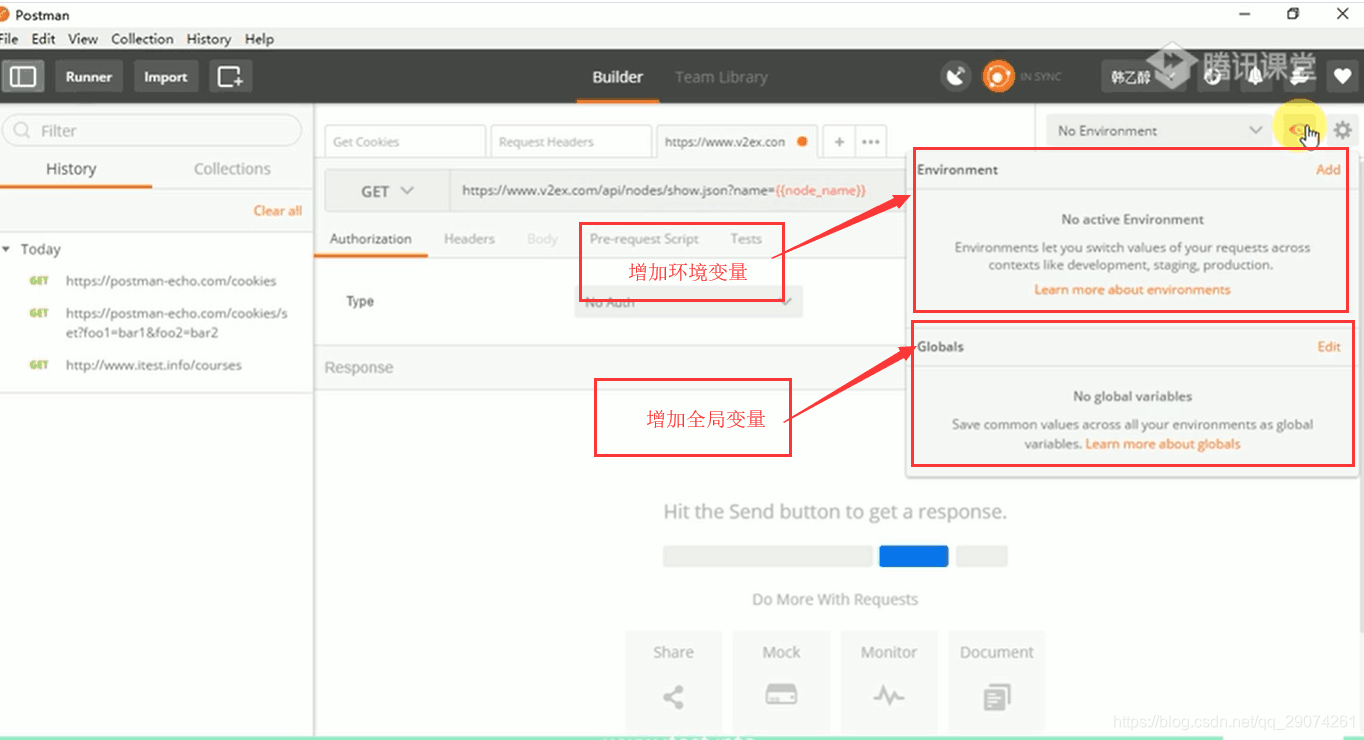Open the View menu
This screenshot has height=740, width=1364.
[x=83, y=39]
